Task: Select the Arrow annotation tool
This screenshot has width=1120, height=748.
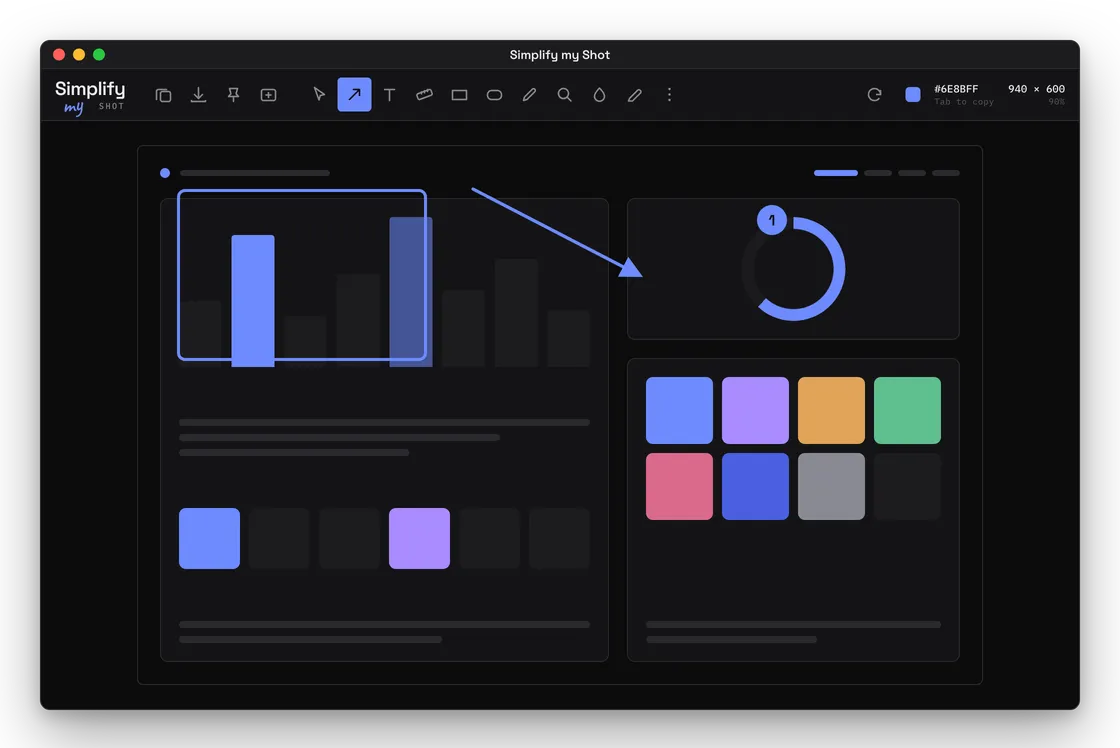Action: (354, 94)
